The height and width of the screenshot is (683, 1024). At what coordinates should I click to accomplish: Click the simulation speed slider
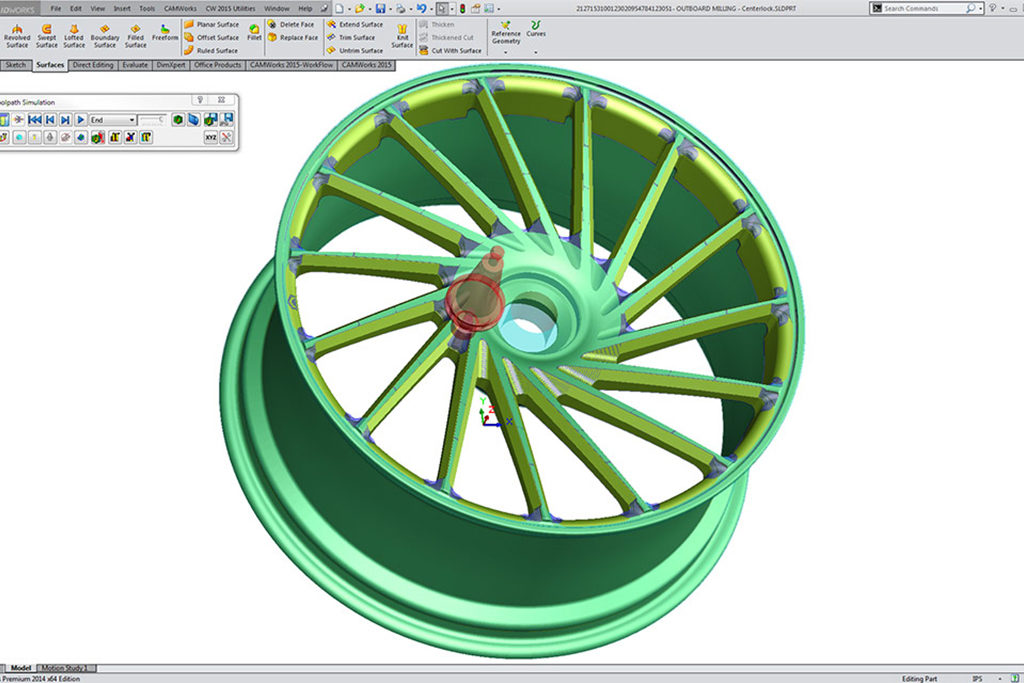pyautogui.click(x=152, y=119)
